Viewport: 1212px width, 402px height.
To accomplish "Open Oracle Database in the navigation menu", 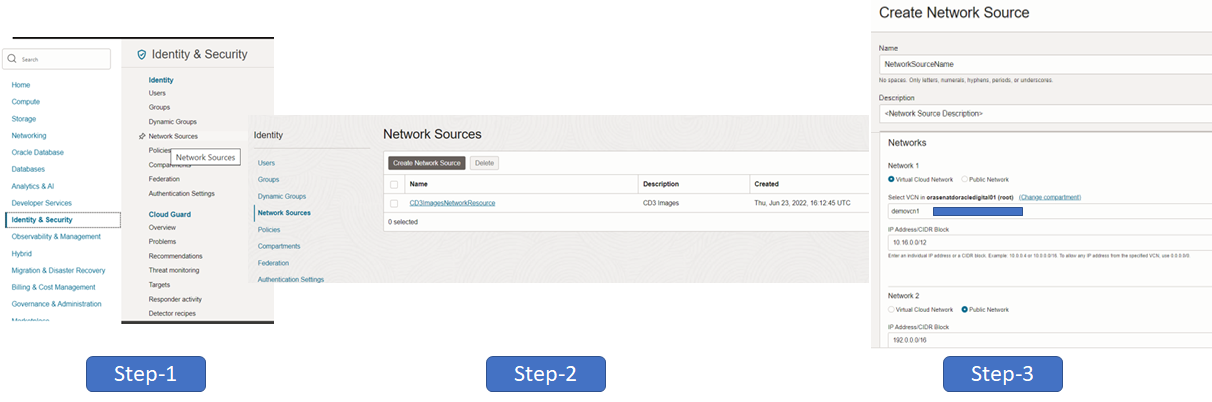I will (x=38, y=152).
